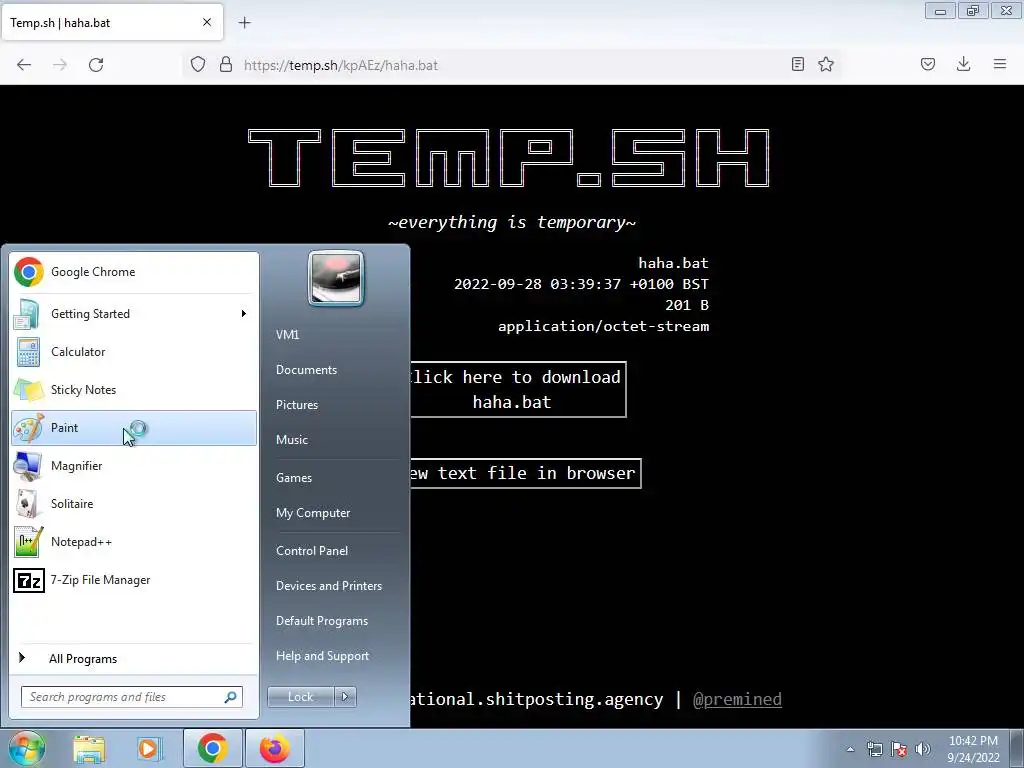Viewport: 1024px width, 768px height.
Task: Open Windows Explorer from taskbar
Action: point(89,748)
